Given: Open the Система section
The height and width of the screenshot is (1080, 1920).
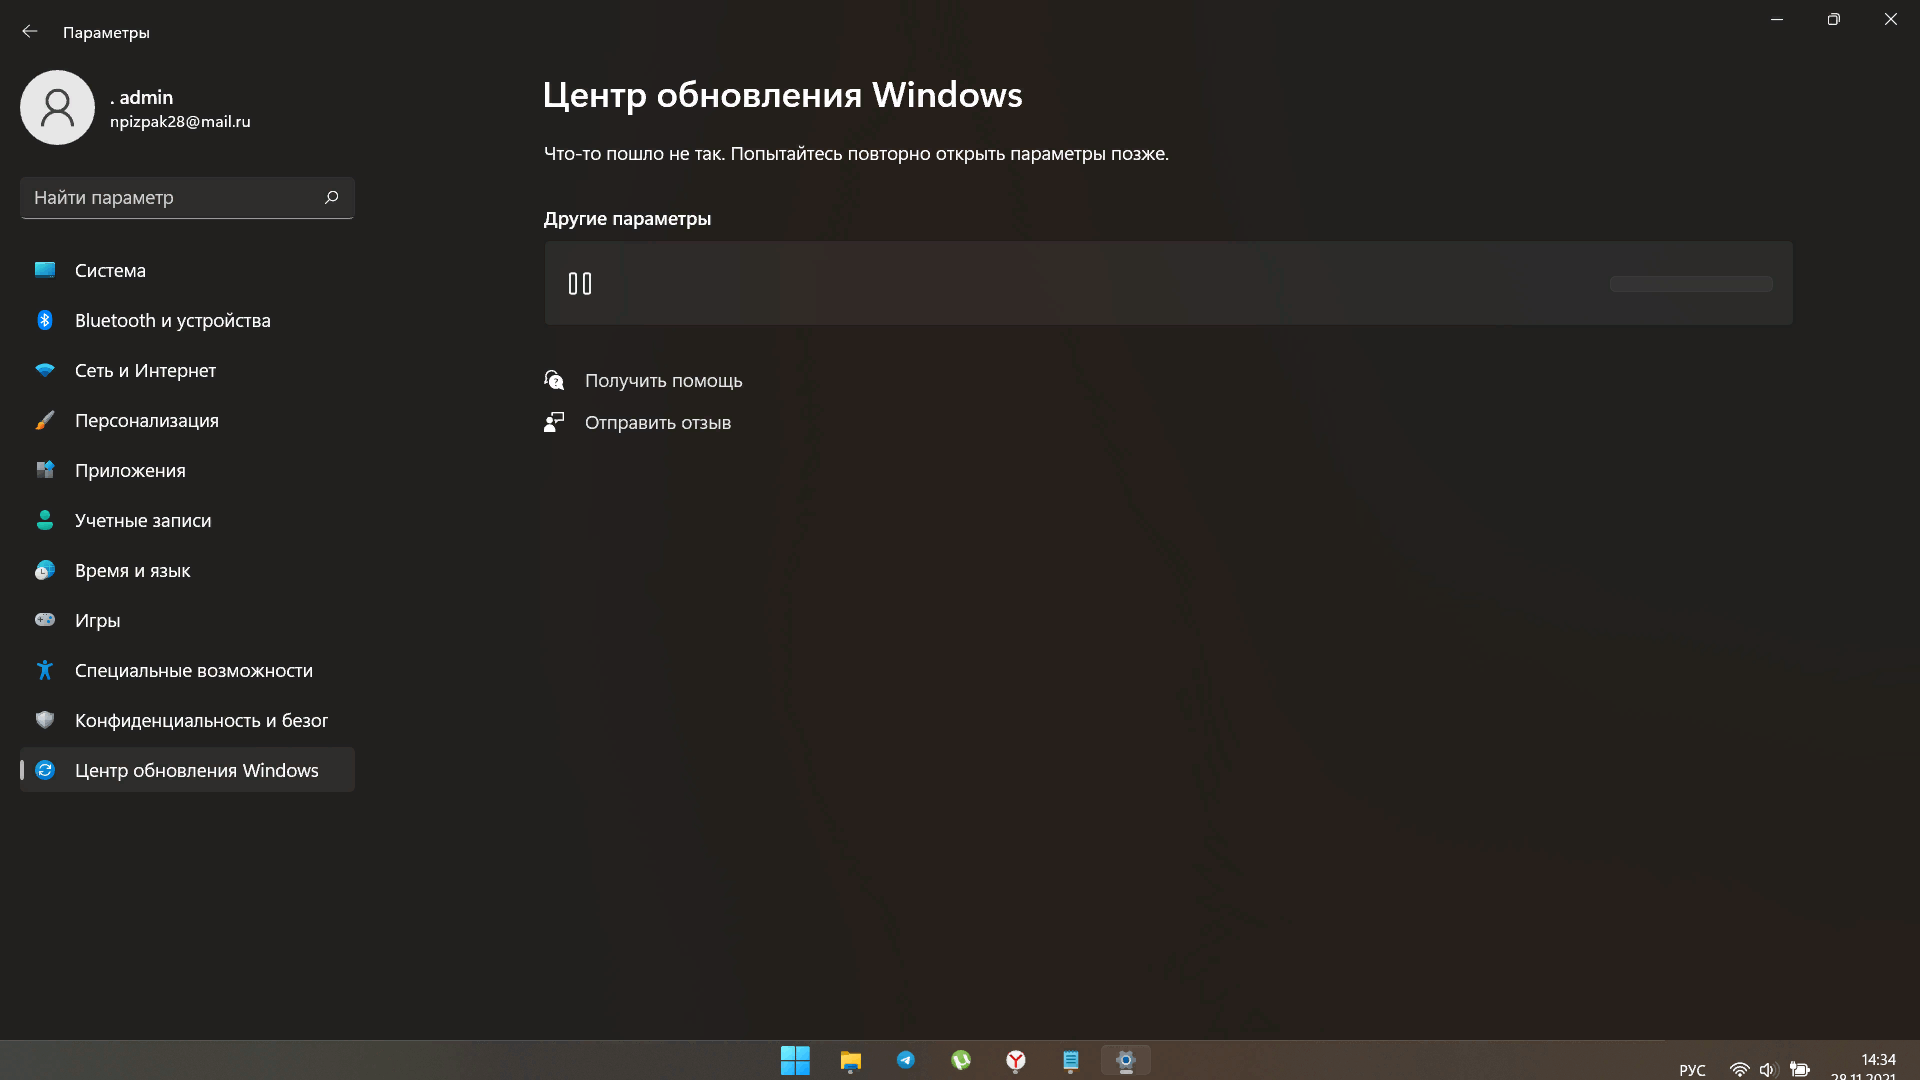Looking at the screenshot, I should click(187, 270).
